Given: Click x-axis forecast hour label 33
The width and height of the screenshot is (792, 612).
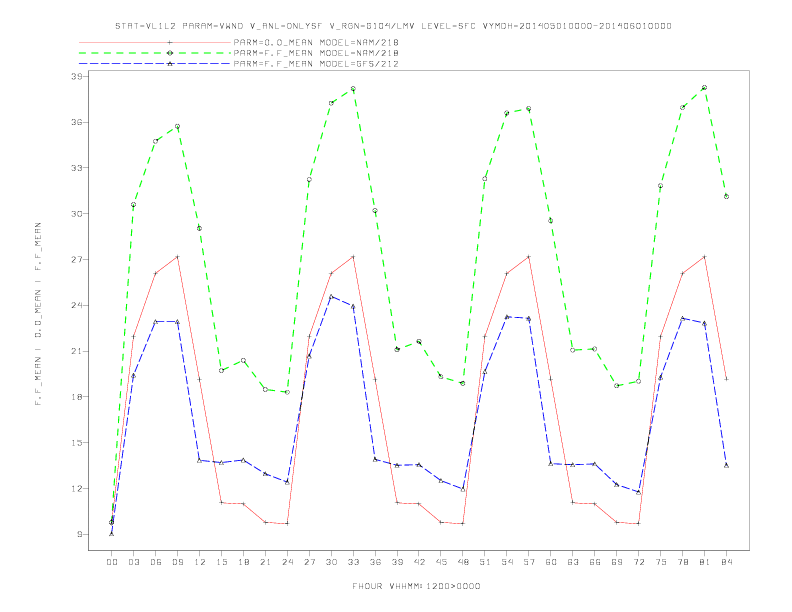Looking at the screenshot, I should [353, 562].
